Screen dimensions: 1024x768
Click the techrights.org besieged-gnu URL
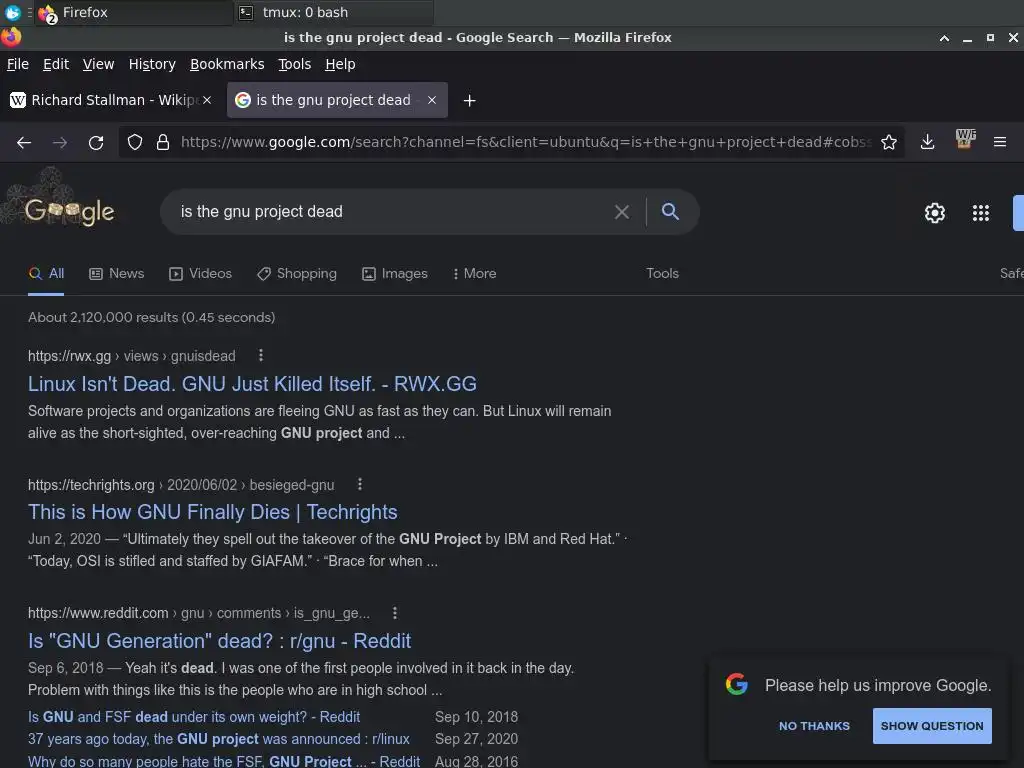coord(181,485)
